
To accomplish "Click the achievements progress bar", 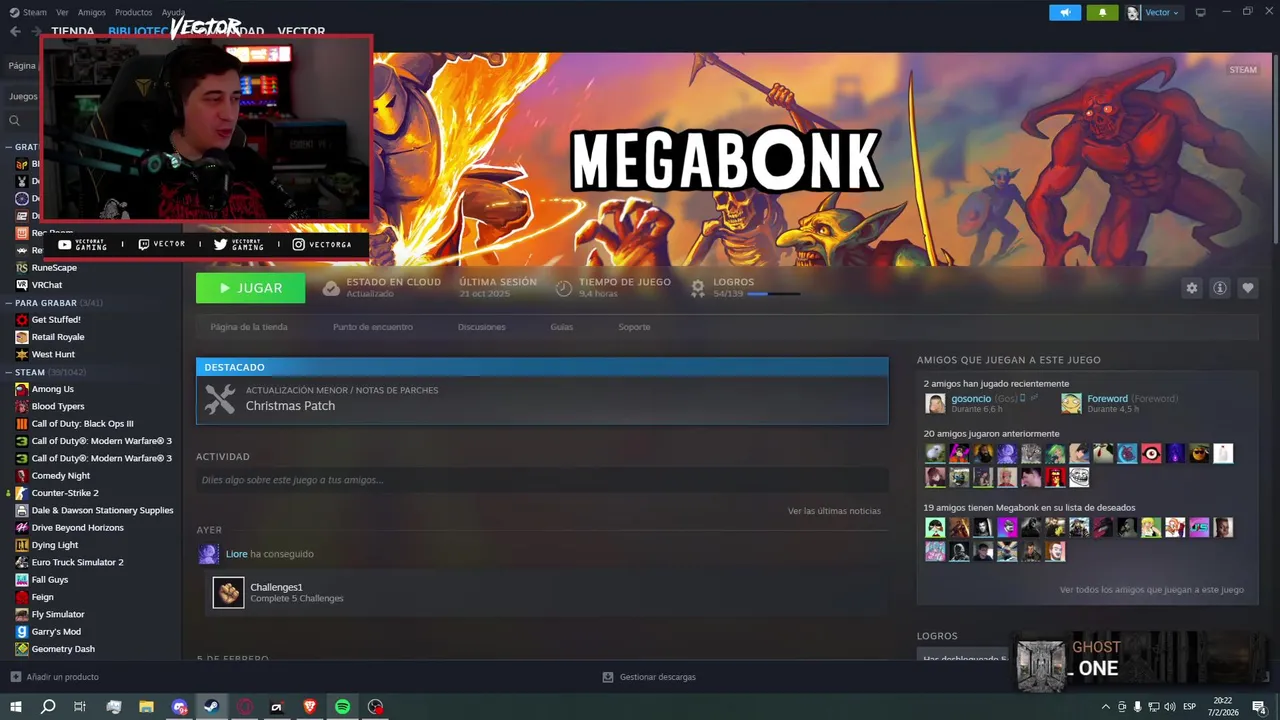I will [x=773, y=294].
